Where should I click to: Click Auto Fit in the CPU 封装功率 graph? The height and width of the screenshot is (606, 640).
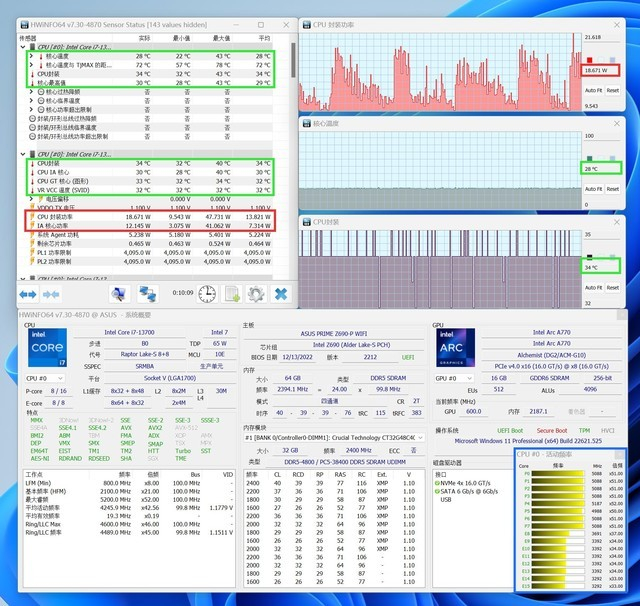click(x=593, y=90)
